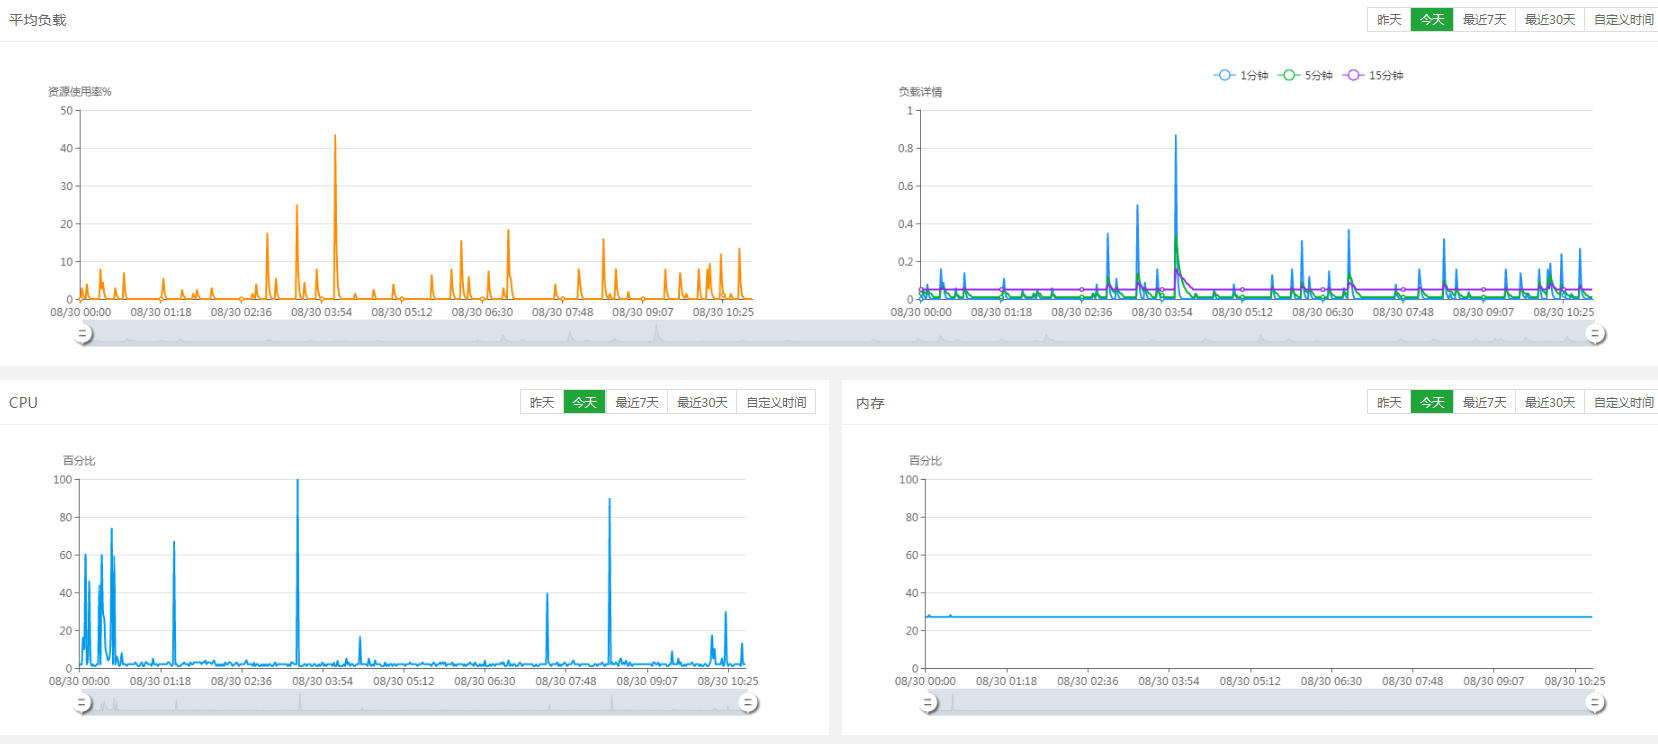Switch CPU panel to 最近30天

[x=702, y=402]
